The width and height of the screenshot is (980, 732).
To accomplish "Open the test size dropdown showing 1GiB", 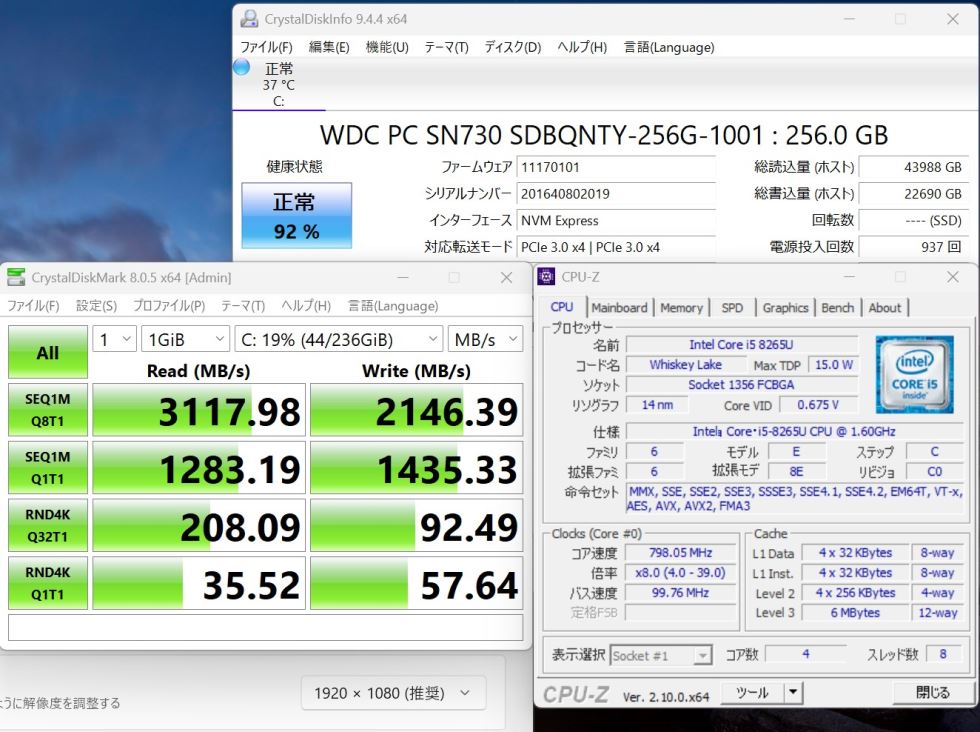I will (185, 339).
